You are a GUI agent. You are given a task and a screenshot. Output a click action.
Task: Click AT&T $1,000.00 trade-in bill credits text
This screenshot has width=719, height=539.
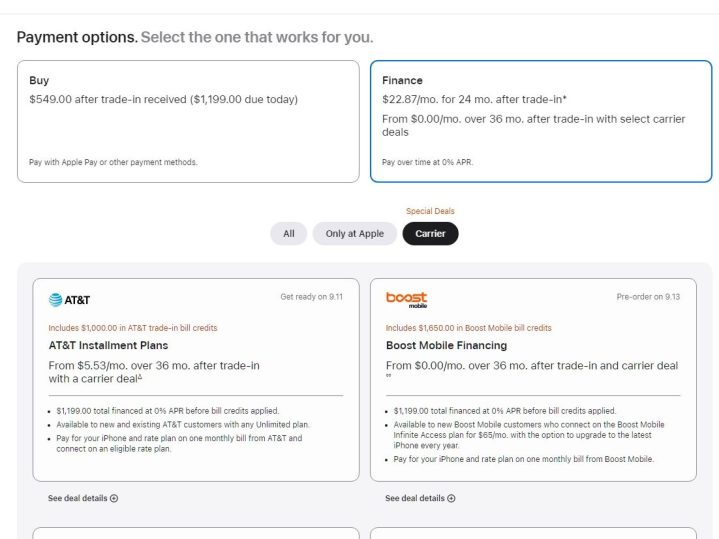click(132, 327)
